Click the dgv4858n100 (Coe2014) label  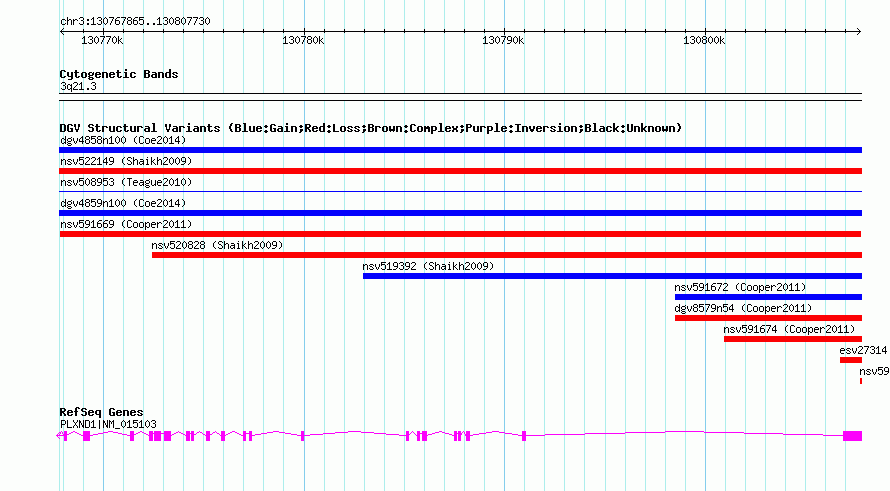[123, 140]
